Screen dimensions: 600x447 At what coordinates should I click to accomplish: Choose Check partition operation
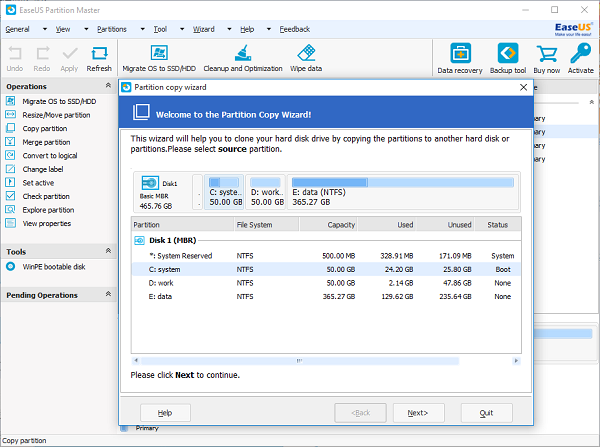(46, 196)
